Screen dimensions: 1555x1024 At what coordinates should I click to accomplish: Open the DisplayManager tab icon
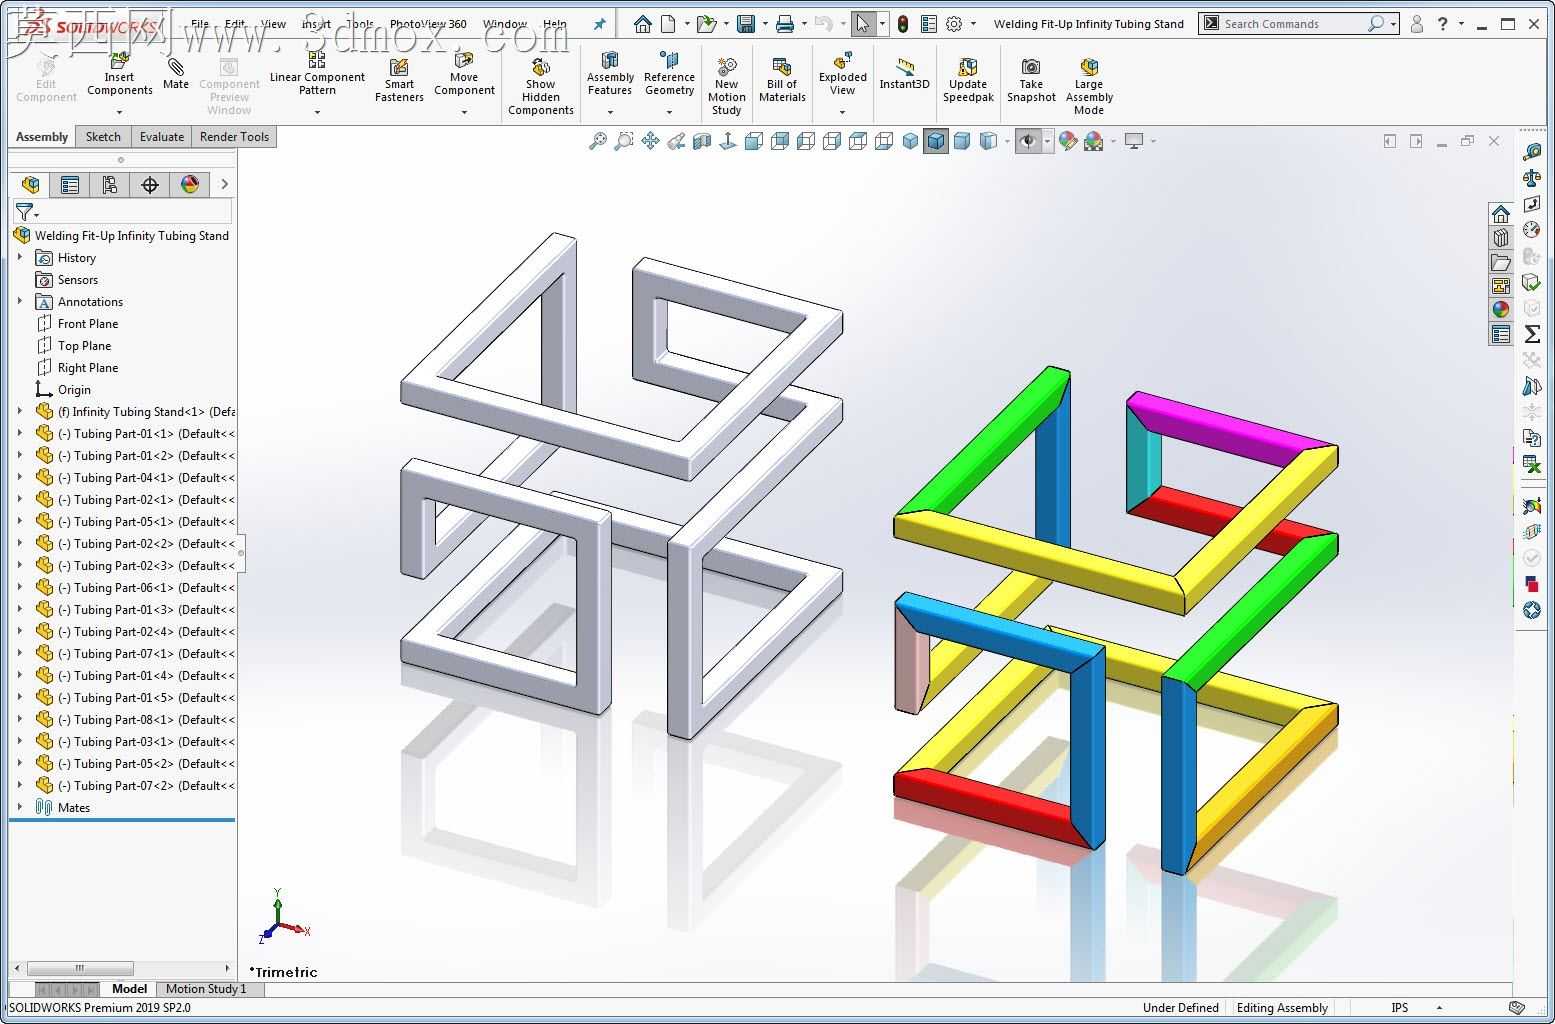[190, 184]
